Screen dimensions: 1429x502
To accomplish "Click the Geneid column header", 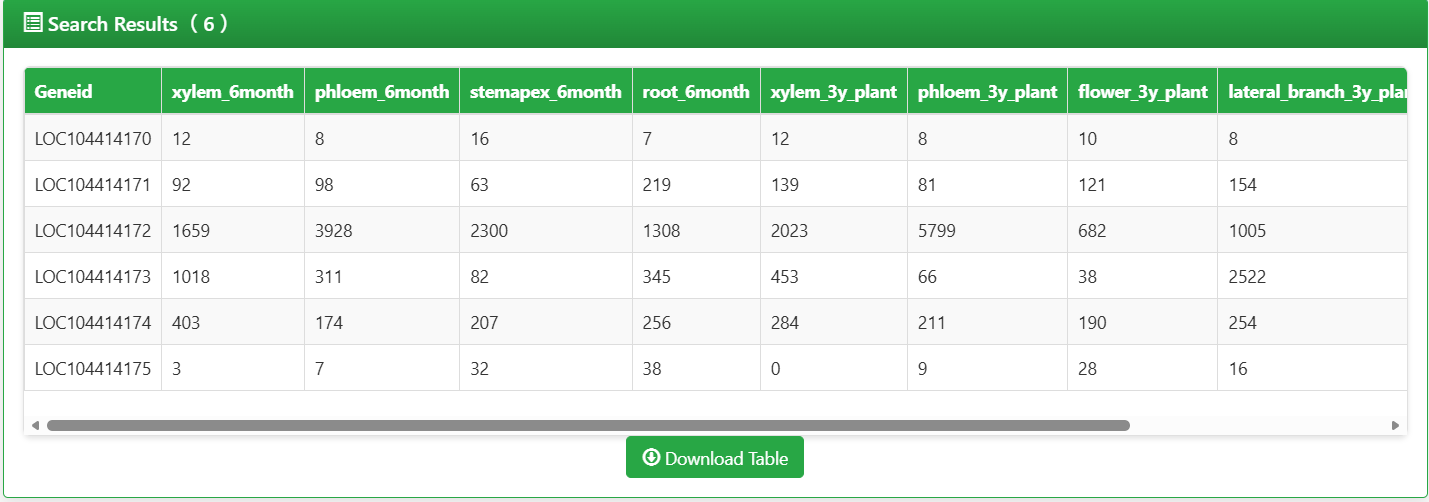I will tap(93, 92).
